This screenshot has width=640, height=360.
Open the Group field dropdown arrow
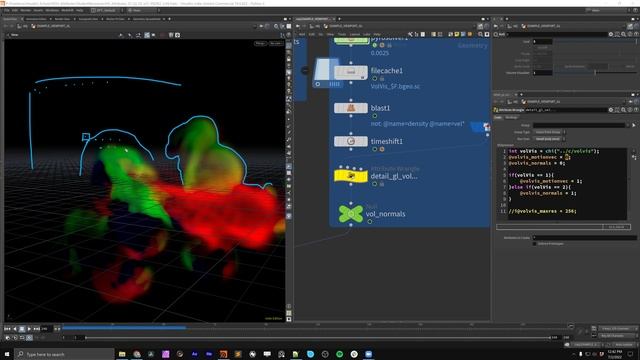(628, 125)
